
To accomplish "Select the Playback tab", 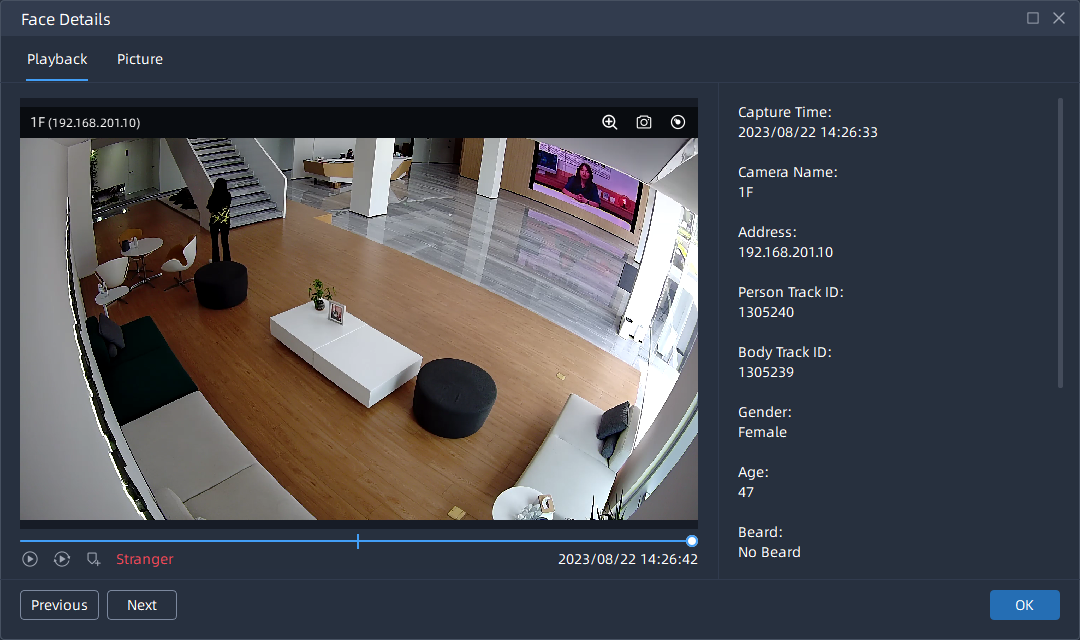I will [57, 59].
